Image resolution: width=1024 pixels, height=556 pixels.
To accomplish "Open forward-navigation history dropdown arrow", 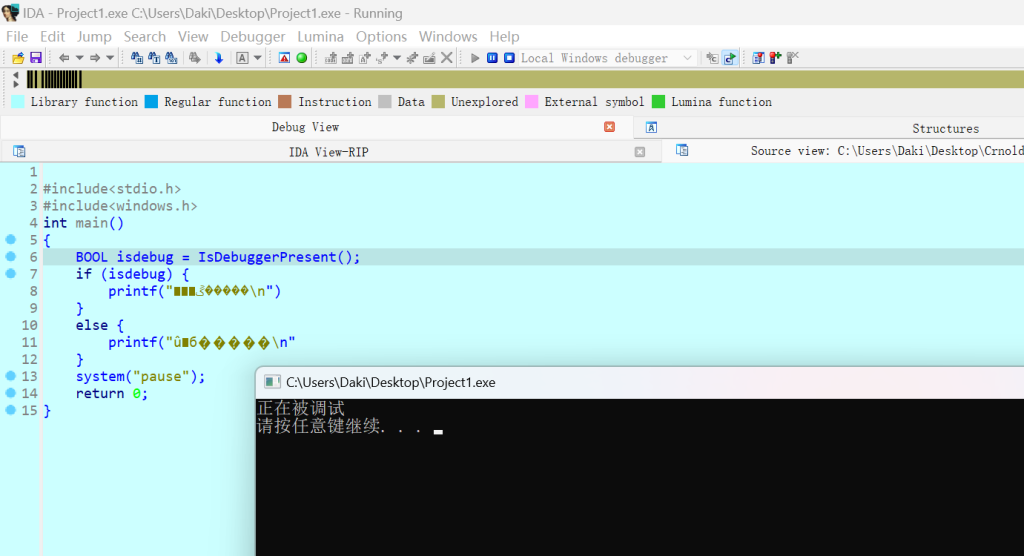I will click(x=110, y=58).
